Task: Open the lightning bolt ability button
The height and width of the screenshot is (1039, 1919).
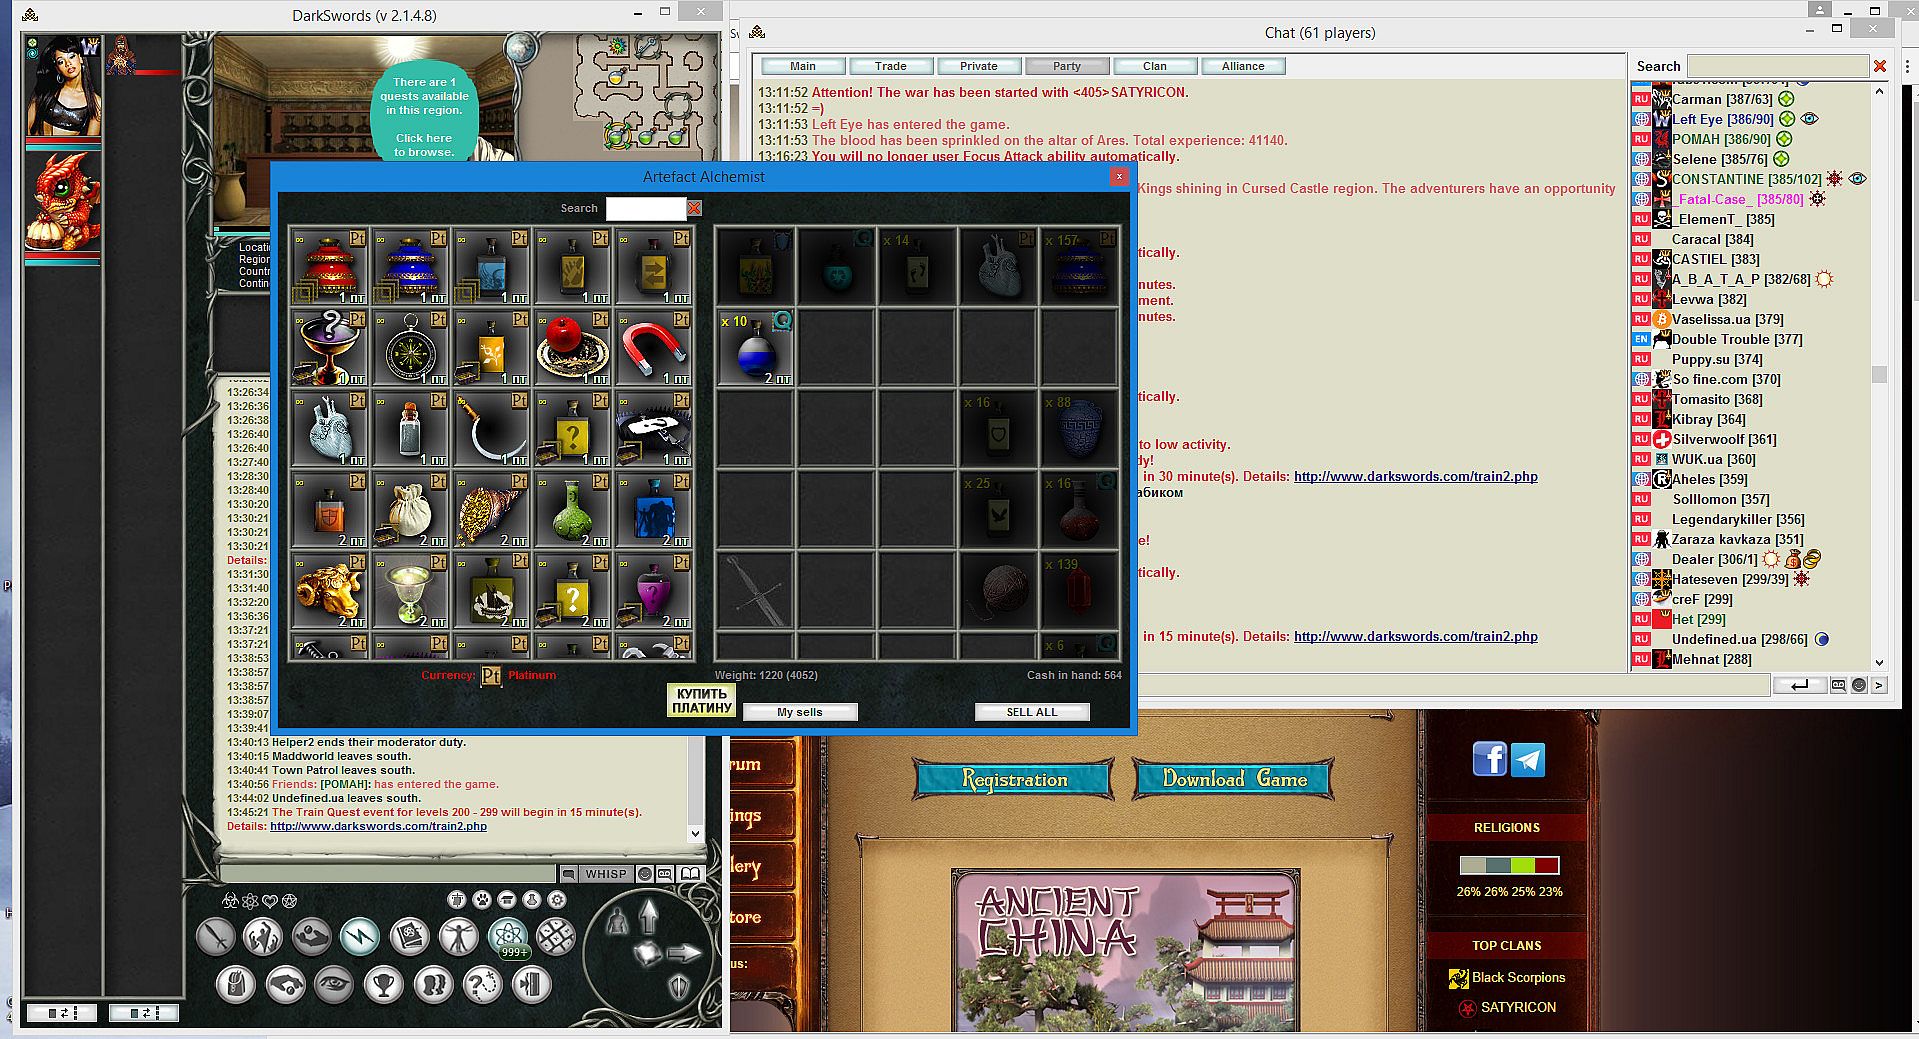Action: click(360, 937)
